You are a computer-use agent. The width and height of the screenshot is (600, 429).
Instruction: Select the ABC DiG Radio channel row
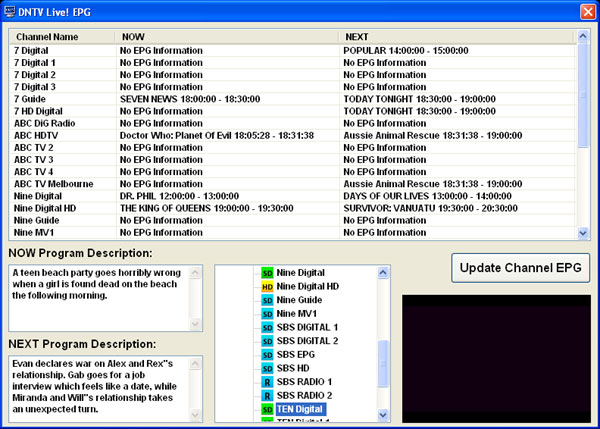click(x=293, y=123)
